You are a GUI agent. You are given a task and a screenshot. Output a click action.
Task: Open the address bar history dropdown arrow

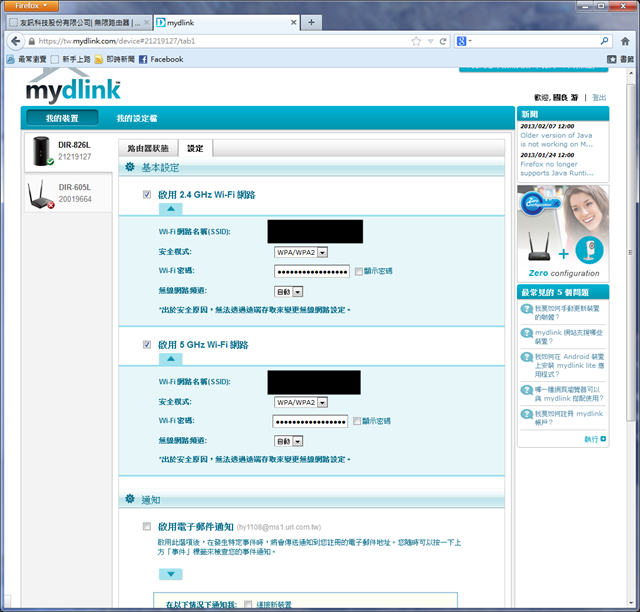430,41
